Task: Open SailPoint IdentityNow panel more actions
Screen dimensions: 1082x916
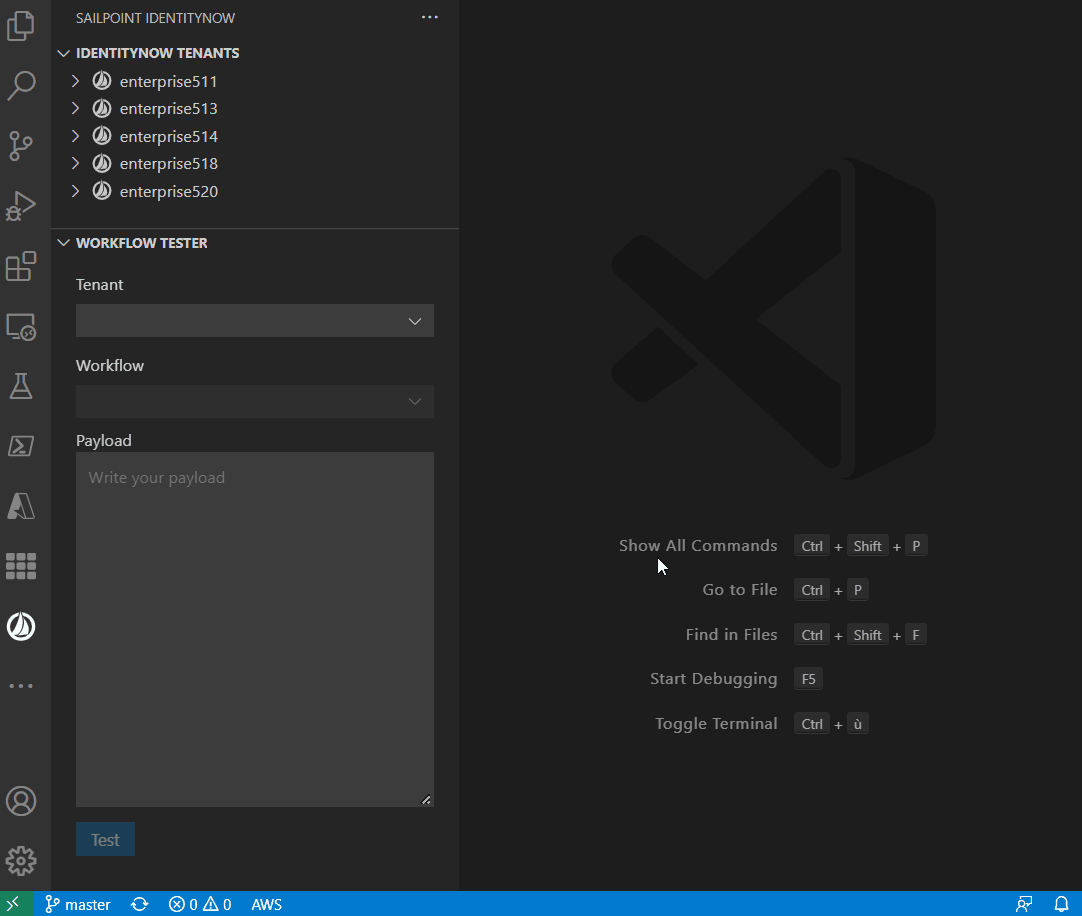Action: 430,17
